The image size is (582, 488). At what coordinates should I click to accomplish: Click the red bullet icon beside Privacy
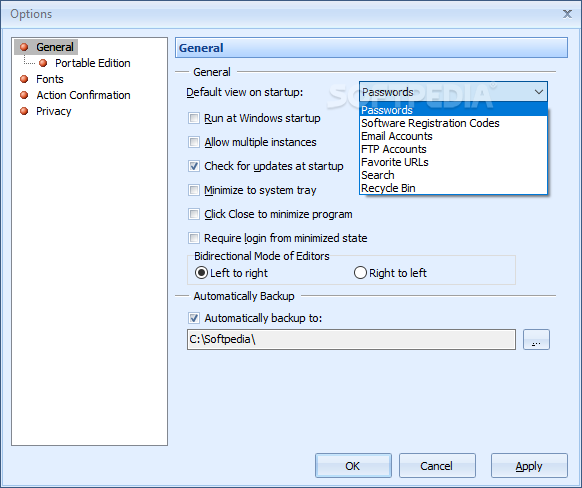tap(24, 111)
